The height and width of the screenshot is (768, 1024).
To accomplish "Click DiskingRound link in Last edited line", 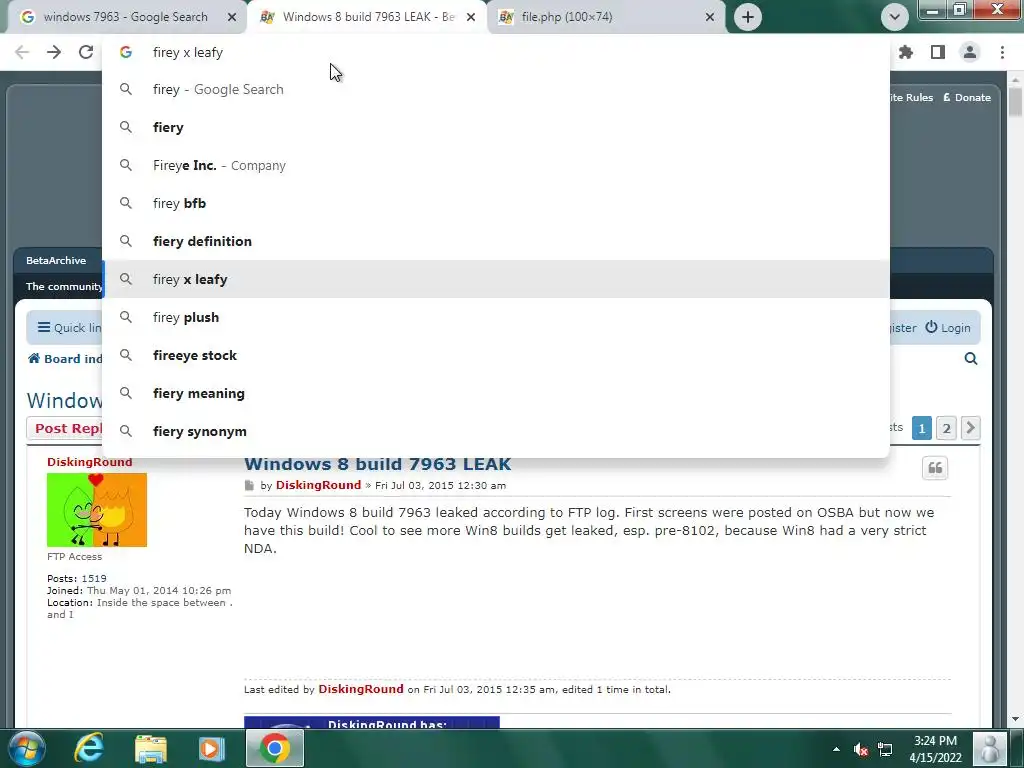I will [x=360, y=689].
